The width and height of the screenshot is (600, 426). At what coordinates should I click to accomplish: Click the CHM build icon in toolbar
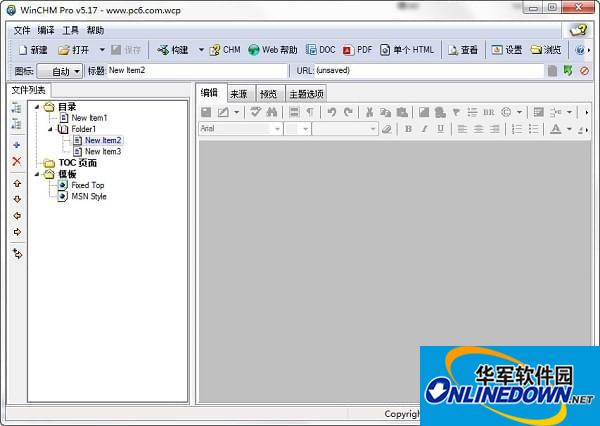pyautogui.click(x=224, y=49)
